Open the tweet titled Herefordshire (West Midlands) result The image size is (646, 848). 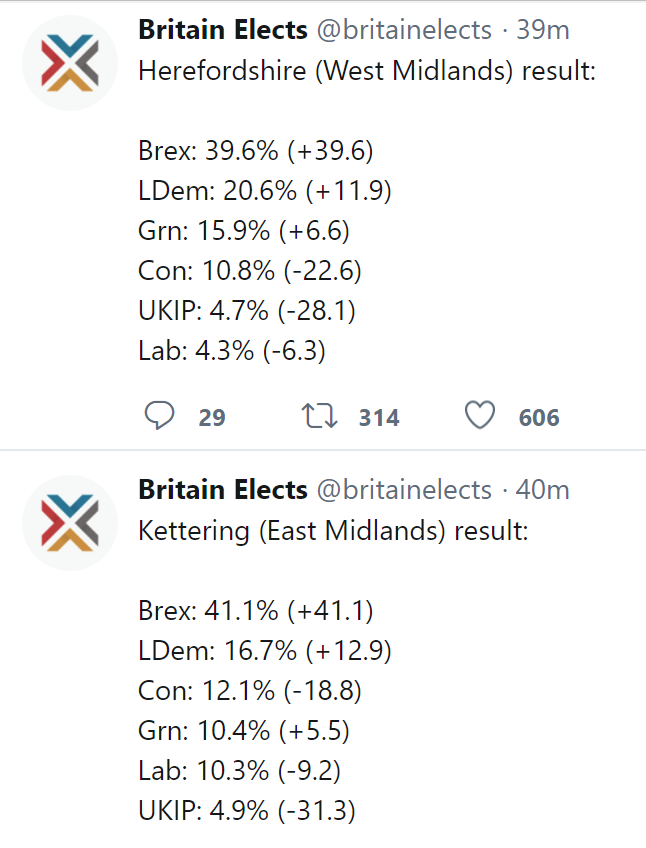[367, 71]
